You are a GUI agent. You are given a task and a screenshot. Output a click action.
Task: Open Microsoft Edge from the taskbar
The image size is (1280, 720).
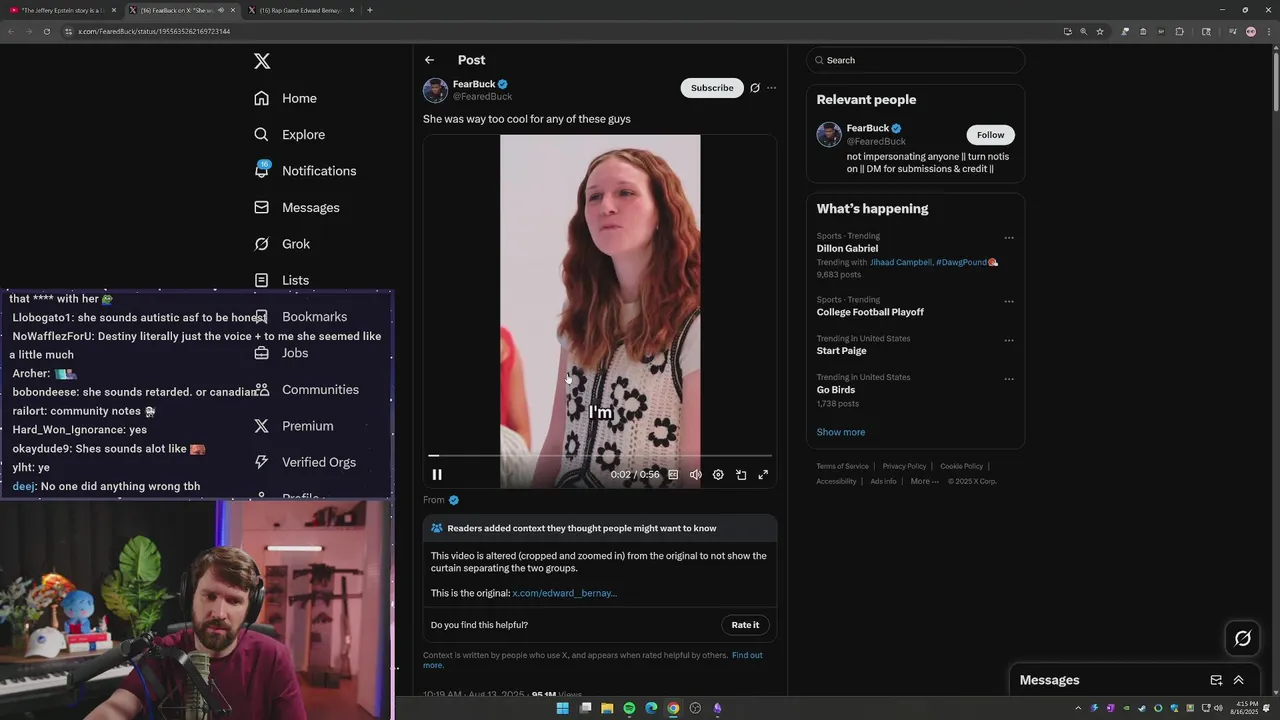(651, 708)
